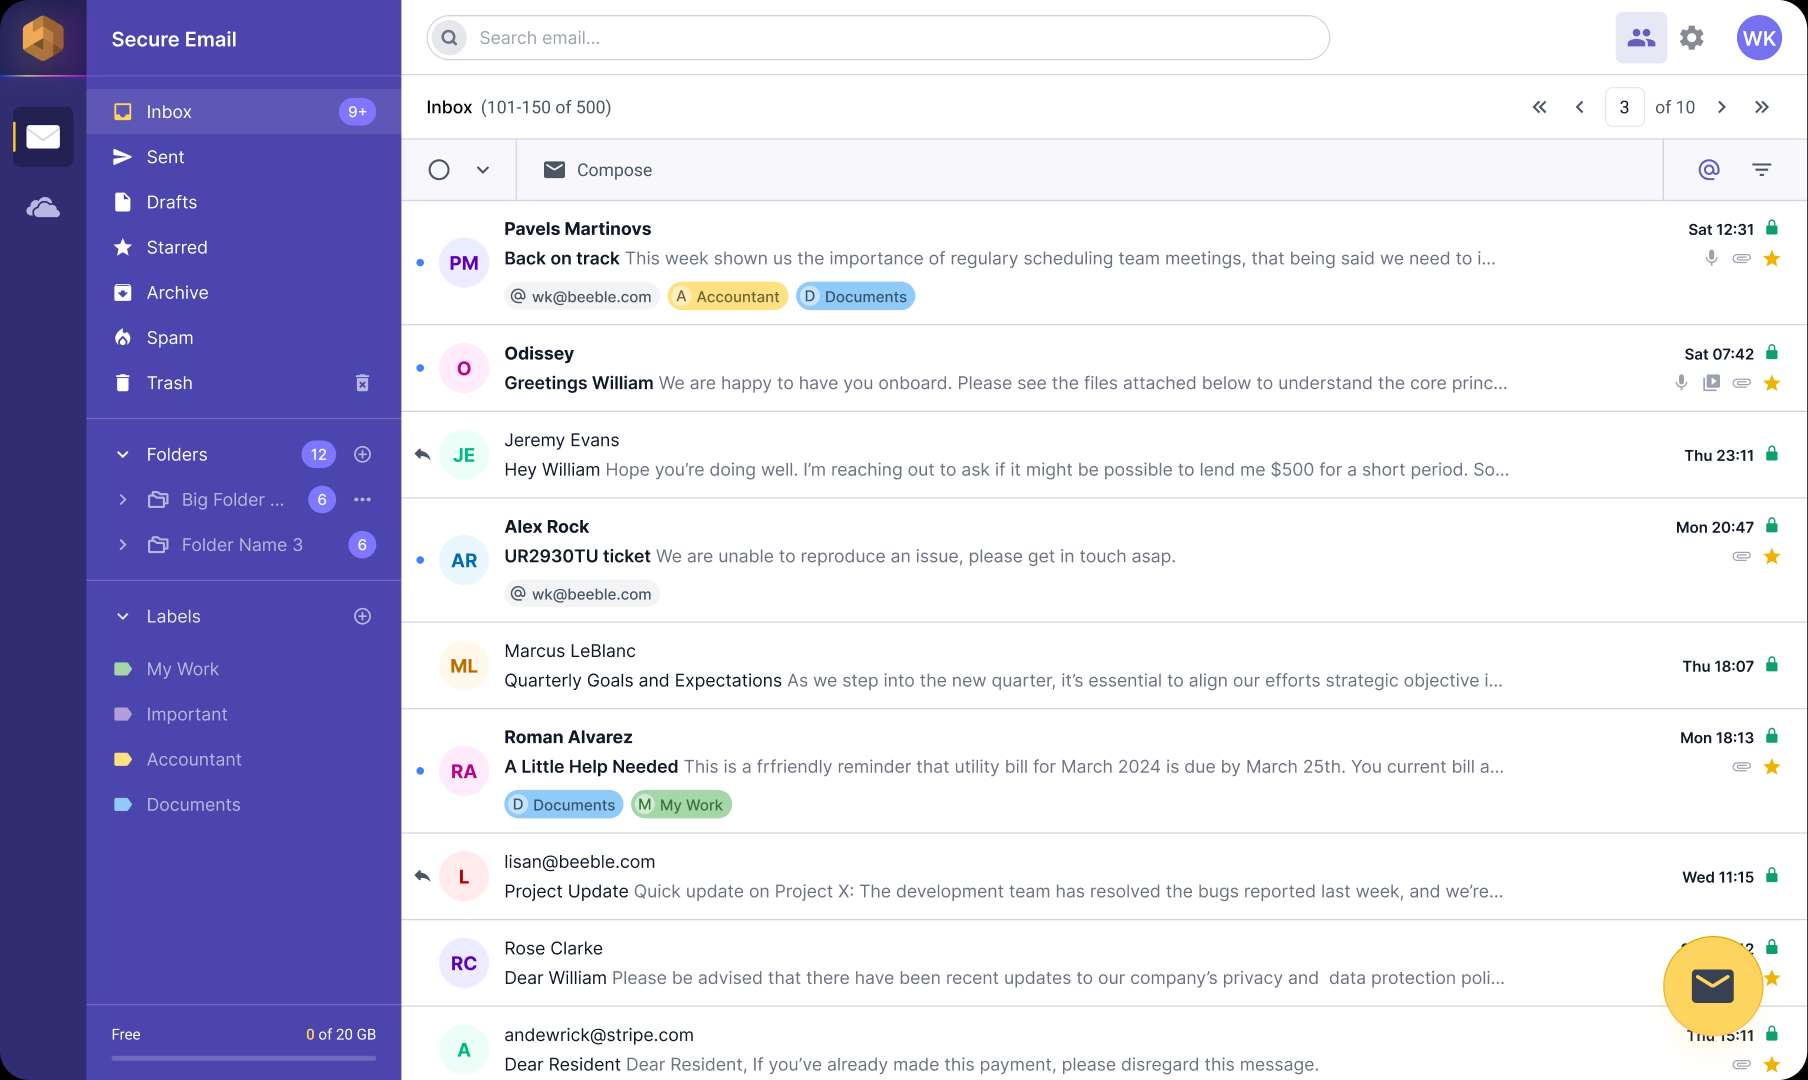This screenshot has height=1080, width=1808.
Task: Click the PM avatar of Pavels Martinovs
Action: pos(464,263)
